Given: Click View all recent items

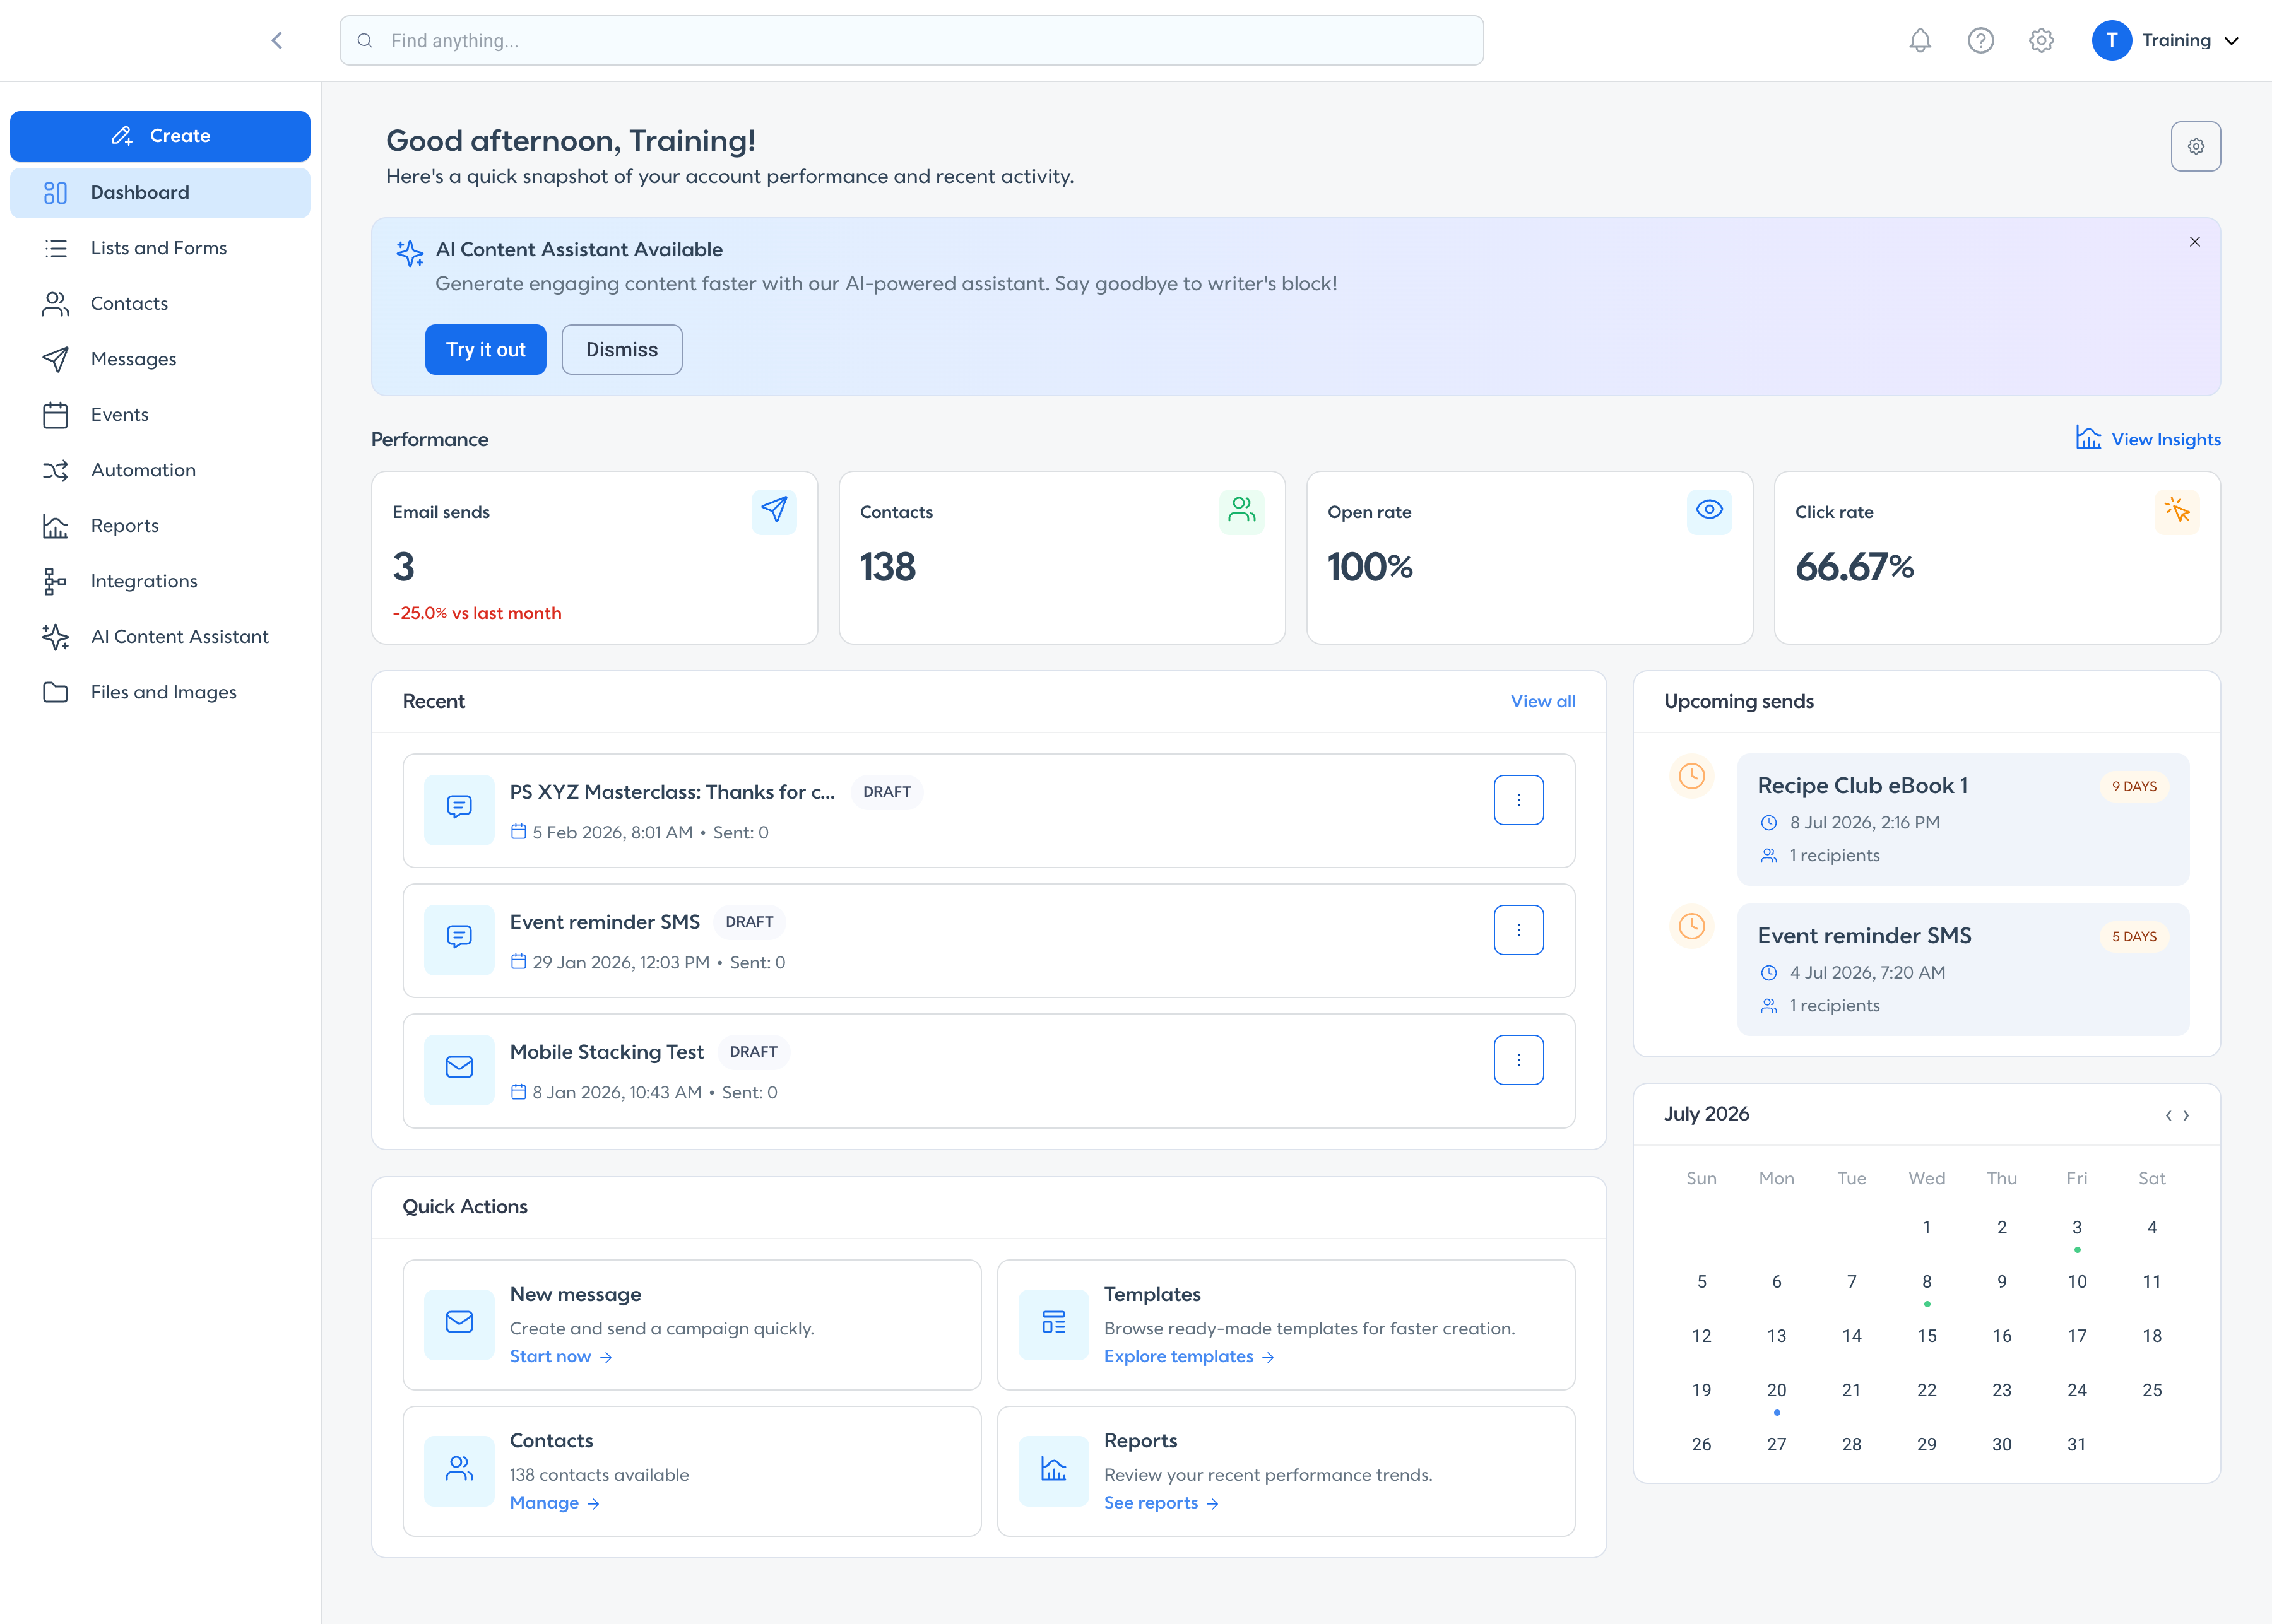Looking at the screenshot, I should tap(1542, 701).
